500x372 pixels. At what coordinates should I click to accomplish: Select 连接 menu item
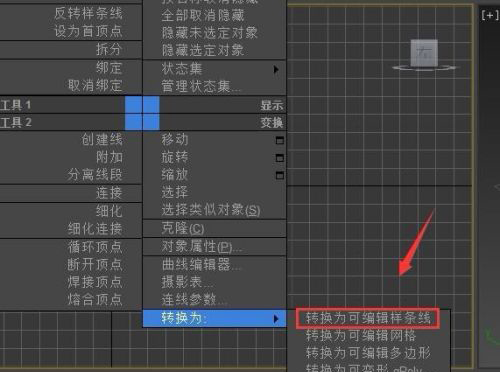(x=109, y=193)
